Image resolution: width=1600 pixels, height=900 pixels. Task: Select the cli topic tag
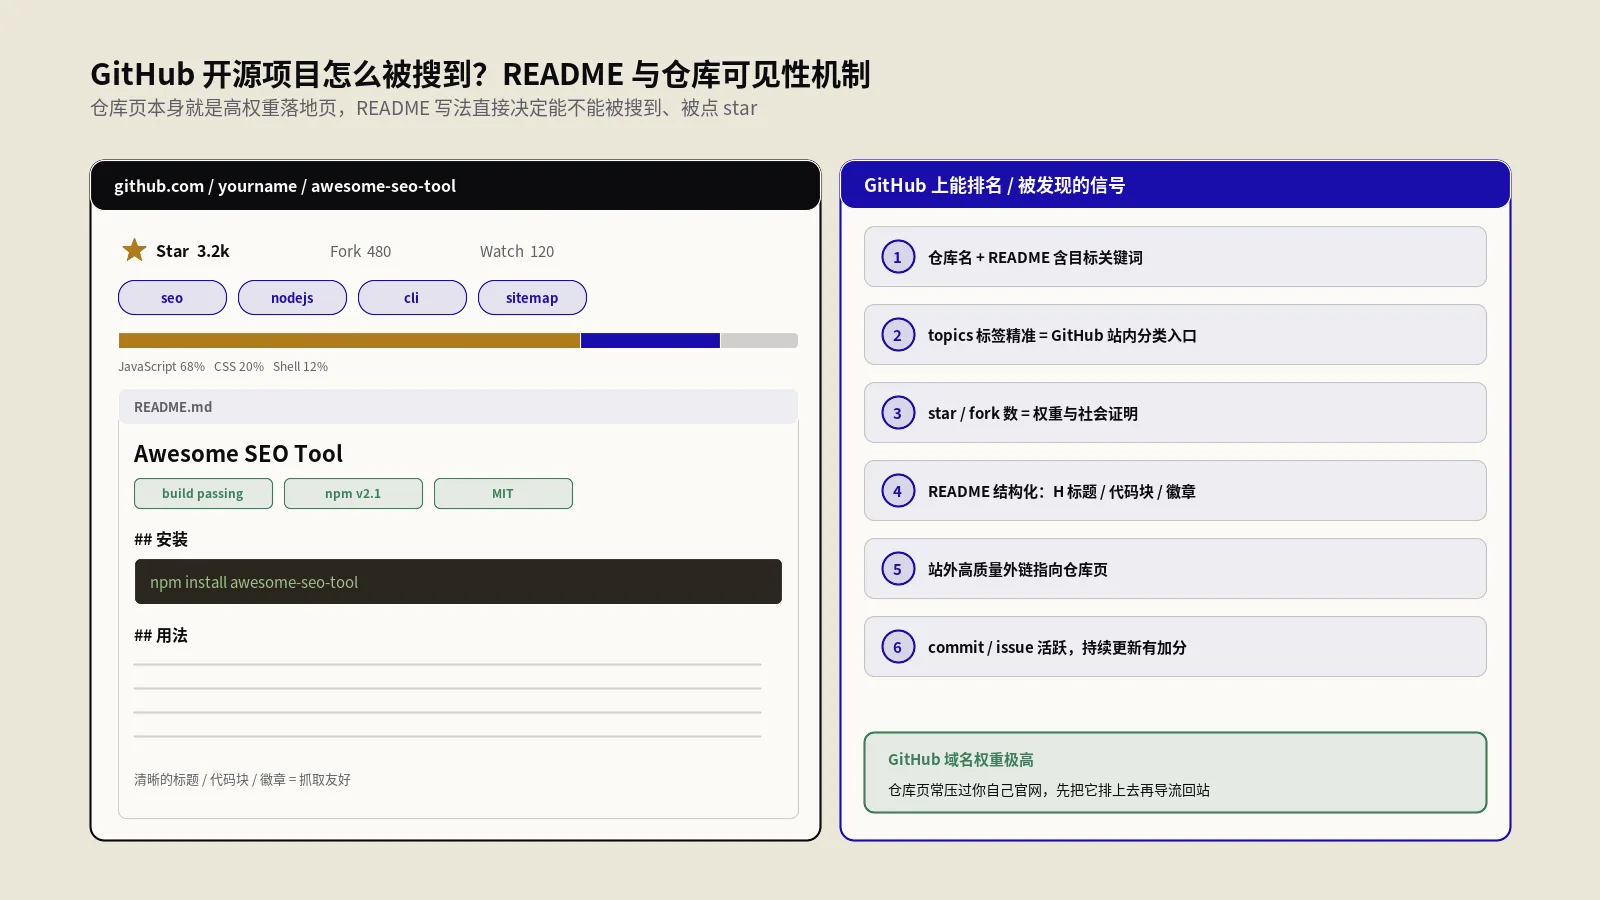[x=412, y=298]
